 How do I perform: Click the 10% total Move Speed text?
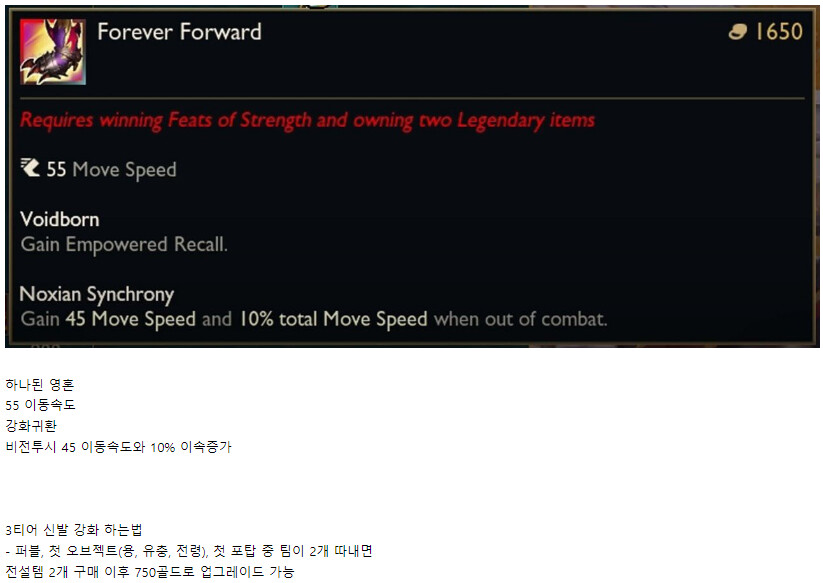point(333,319)
